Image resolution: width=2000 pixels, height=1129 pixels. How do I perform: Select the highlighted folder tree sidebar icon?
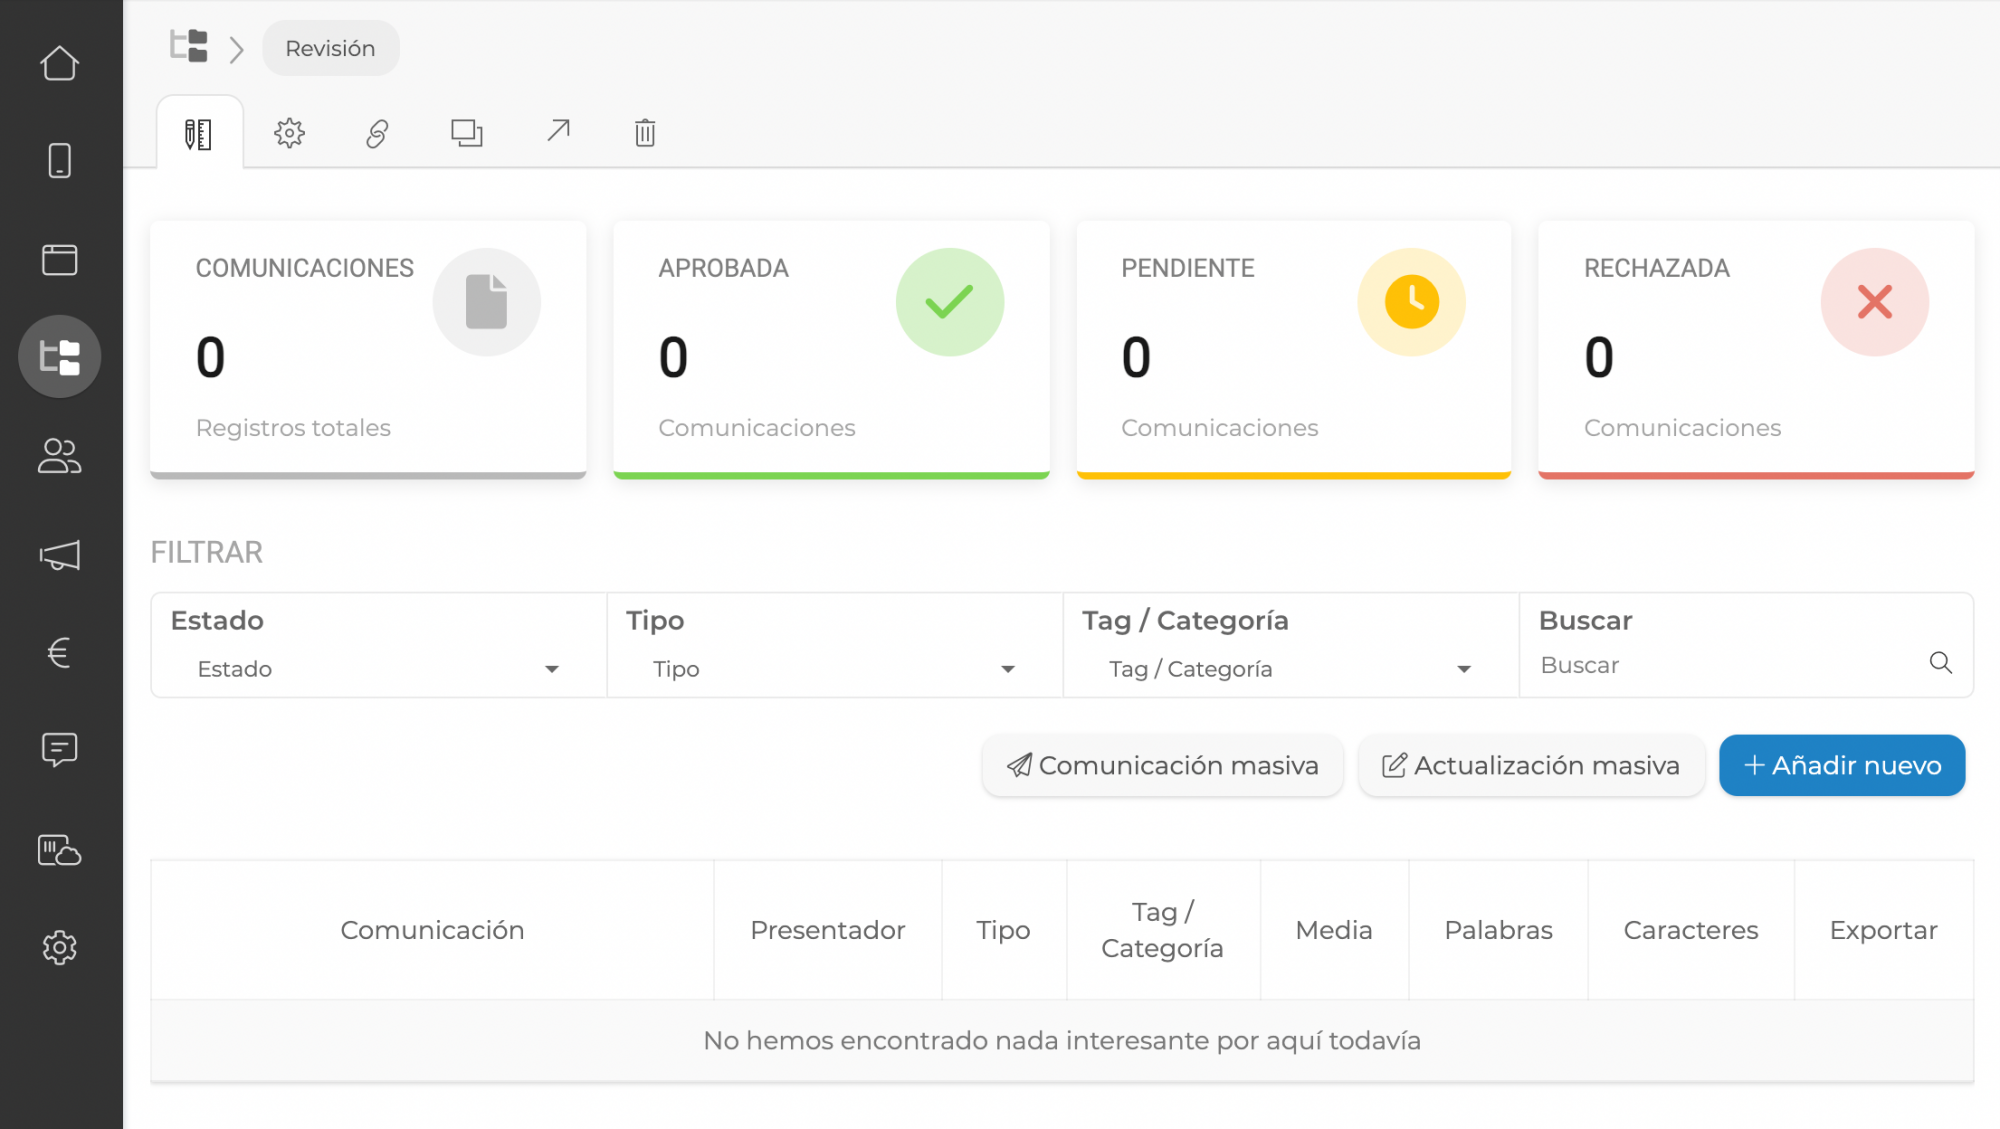[x=59, y=356]
